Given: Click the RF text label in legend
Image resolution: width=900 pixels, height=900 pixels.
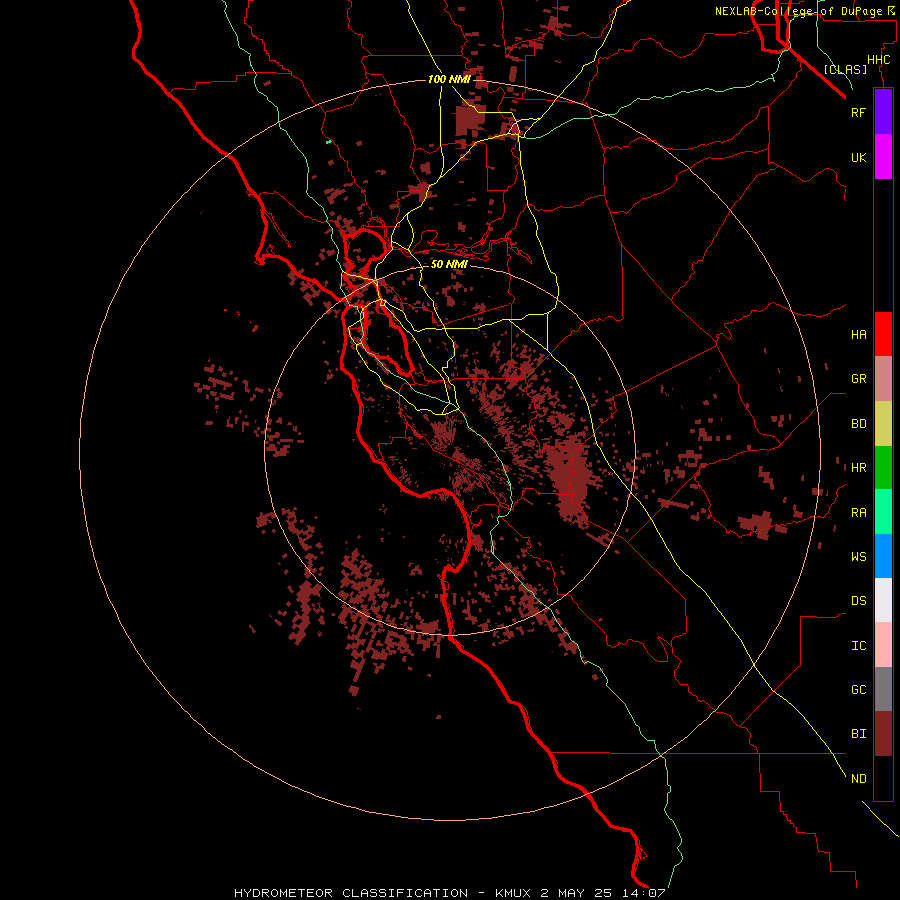Looking at the screenshot, I should [858, 112].
